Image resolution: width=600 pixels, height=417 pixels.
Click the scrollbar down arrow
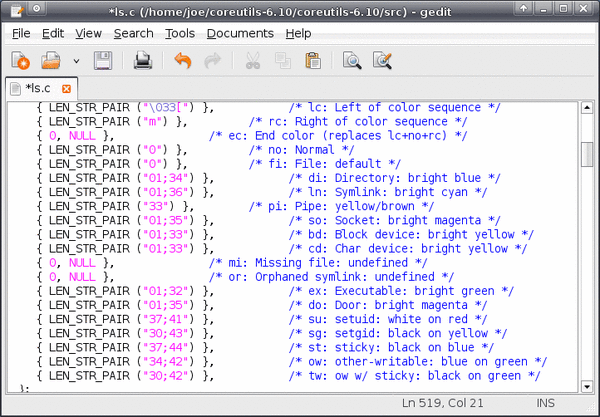click(x=587, y=386)
